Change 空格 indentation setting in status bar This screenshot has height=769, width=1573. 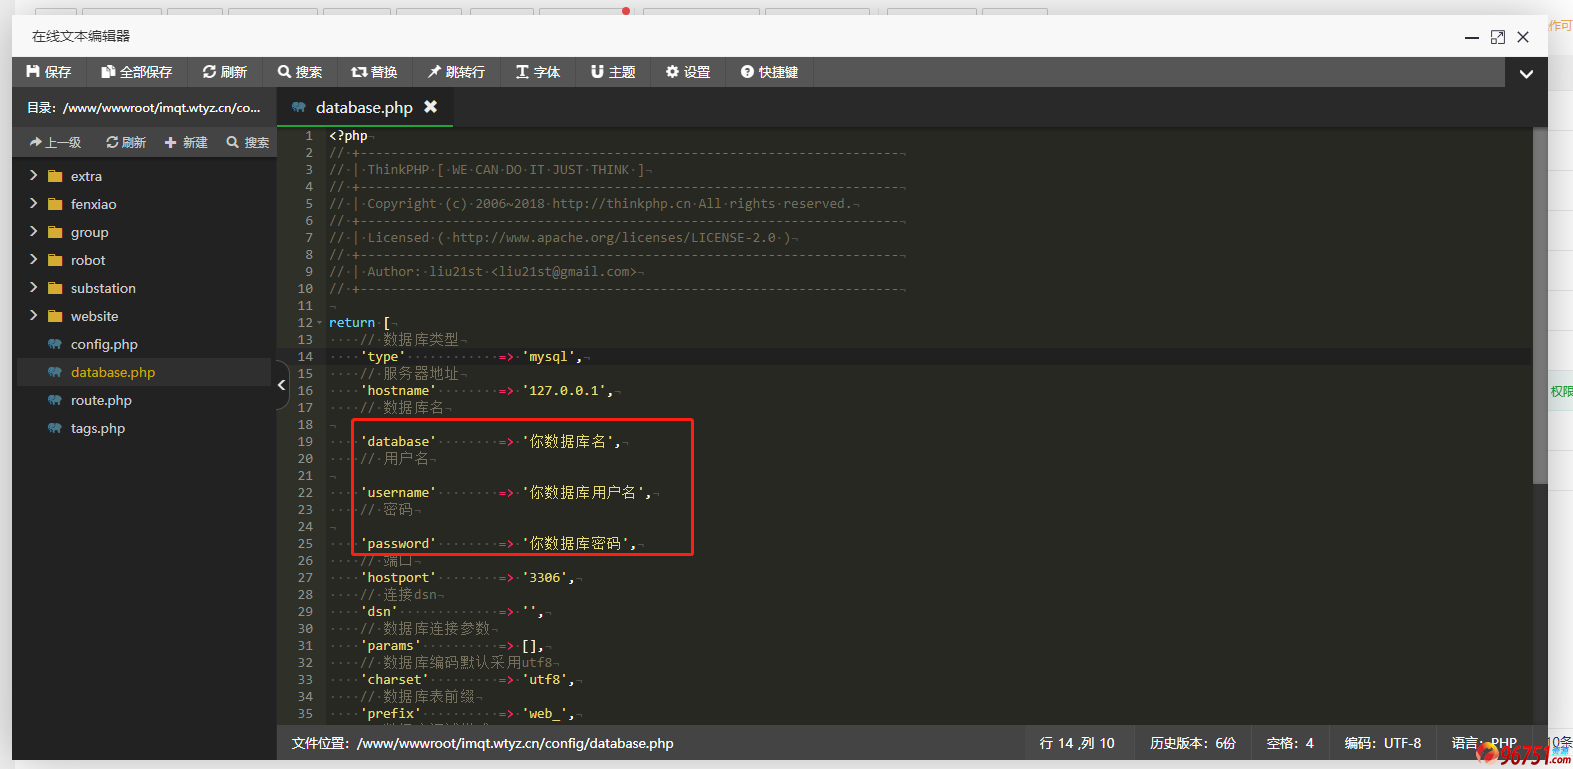(1290, 743)
